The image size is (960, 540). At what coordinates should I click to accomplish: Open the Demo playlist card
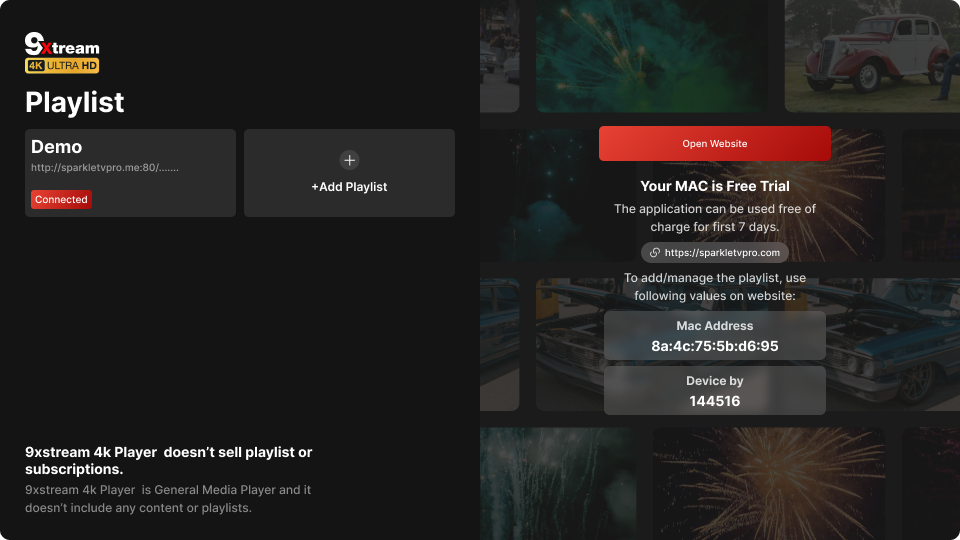click(130, 173)
